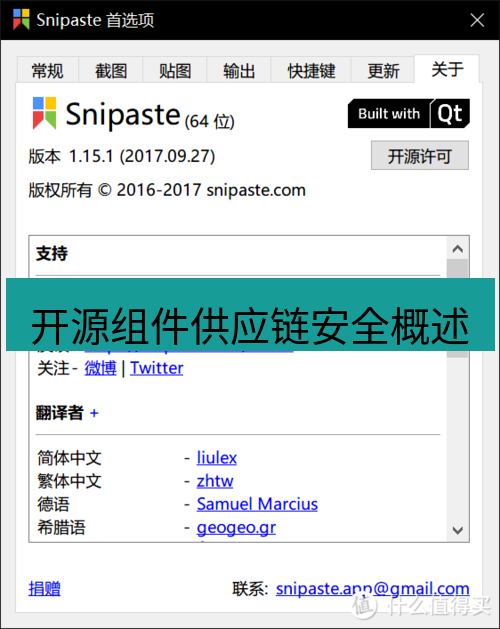This screenshot has height=629, width=500.
Task: Switch to the 更新 tab
Action: coord(383,71)
